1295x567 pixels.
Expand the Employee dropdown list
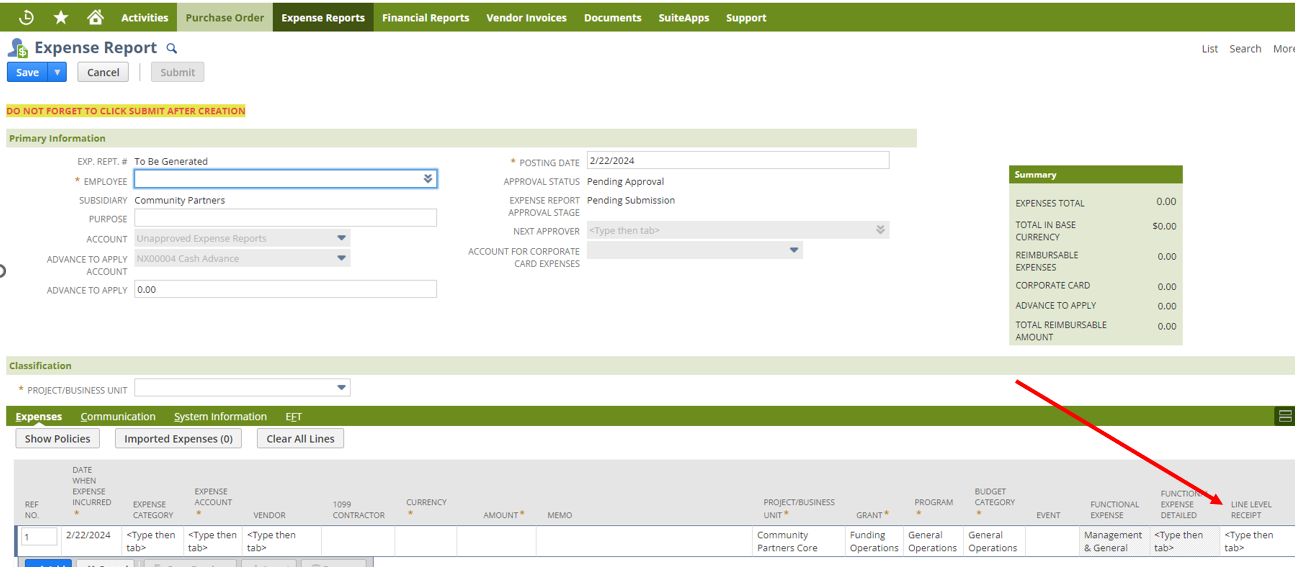pos(428,179)
